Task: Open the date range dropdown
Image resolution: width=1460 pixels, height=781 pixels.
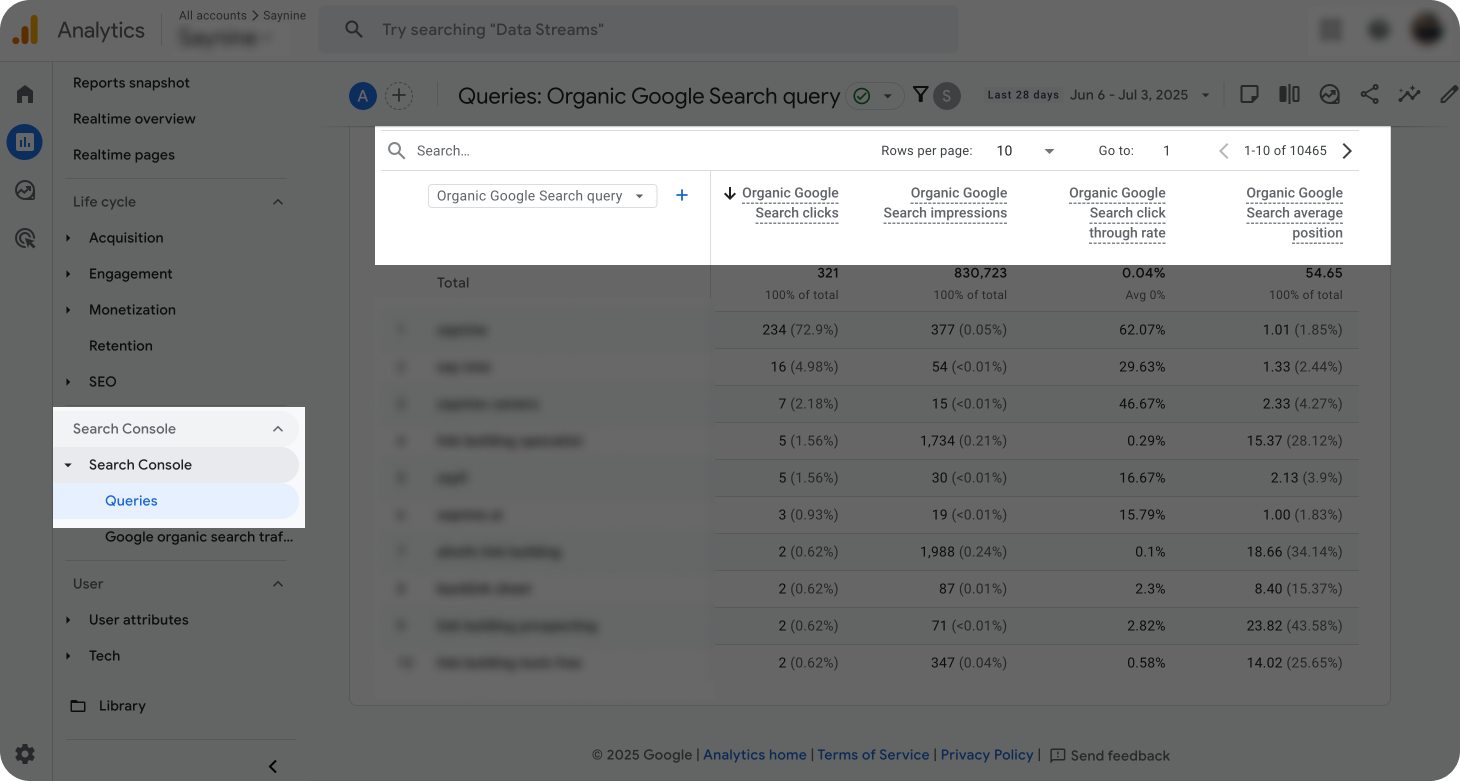Action: pyautogui.click(x=1140, y=95)
